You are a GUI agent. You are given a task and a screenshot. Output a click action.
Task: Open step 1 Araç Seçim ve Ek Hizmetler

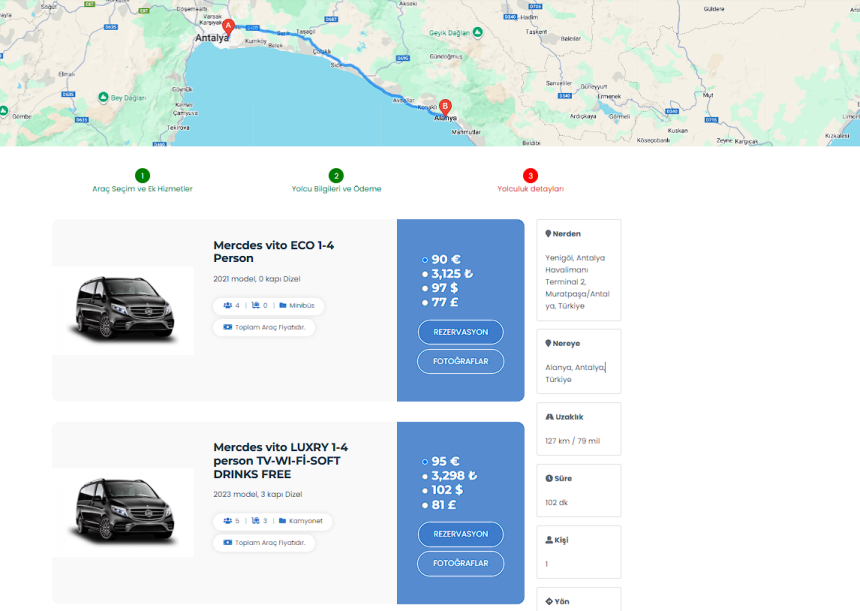[142, 175]
